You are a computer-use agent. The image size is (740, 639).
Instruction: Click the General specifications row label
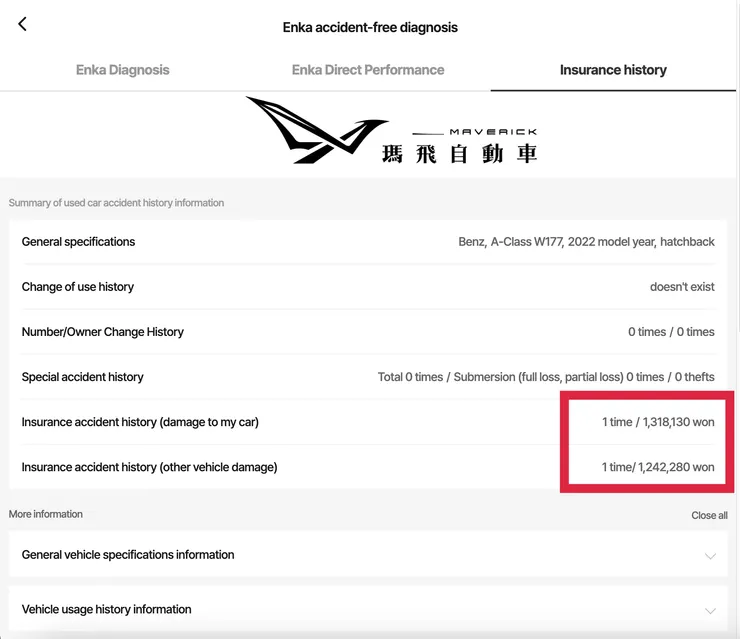pos(78,242)
